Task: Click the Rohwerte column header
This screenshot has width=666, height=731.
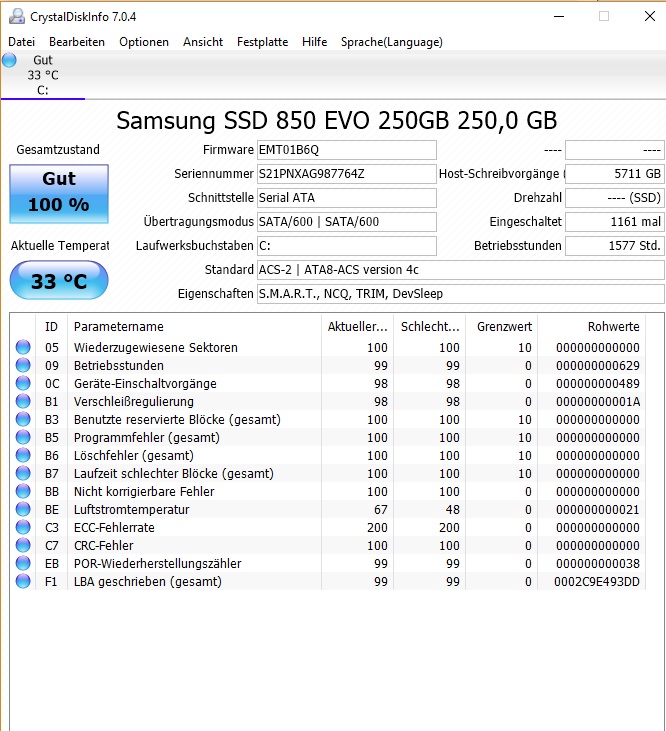Action: (591, 326)
